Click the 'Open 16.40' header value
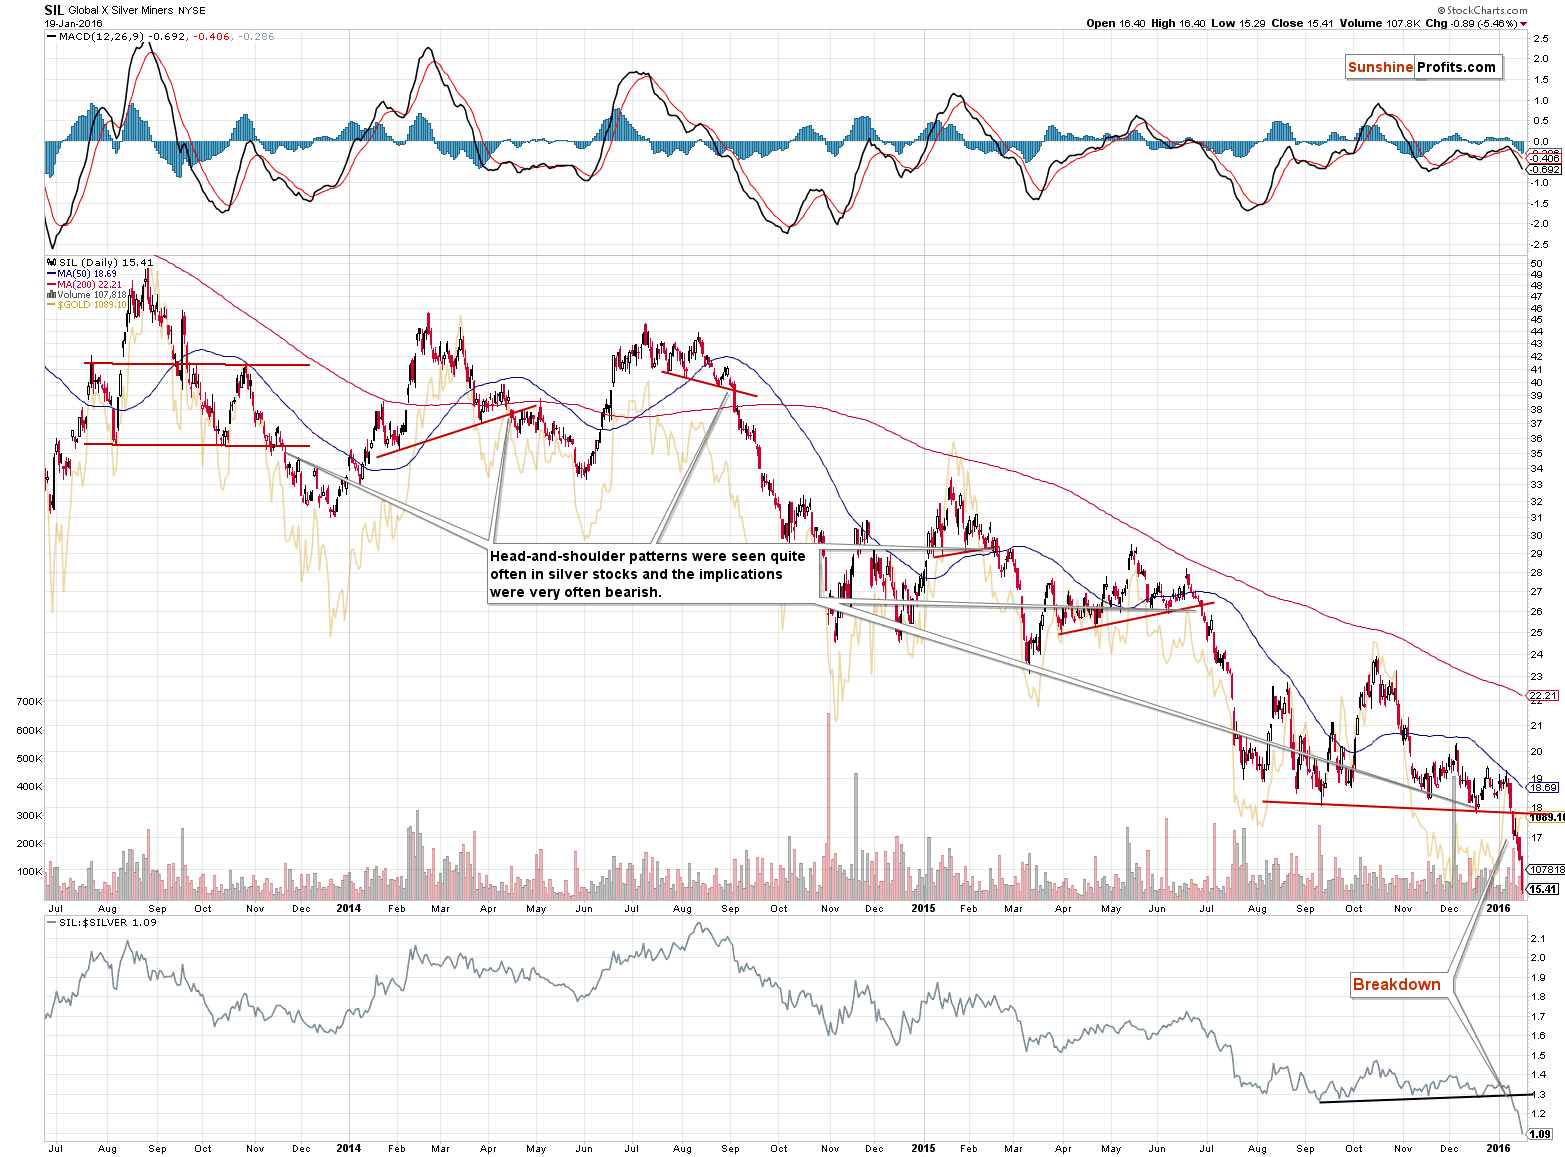 point(1116,23)
